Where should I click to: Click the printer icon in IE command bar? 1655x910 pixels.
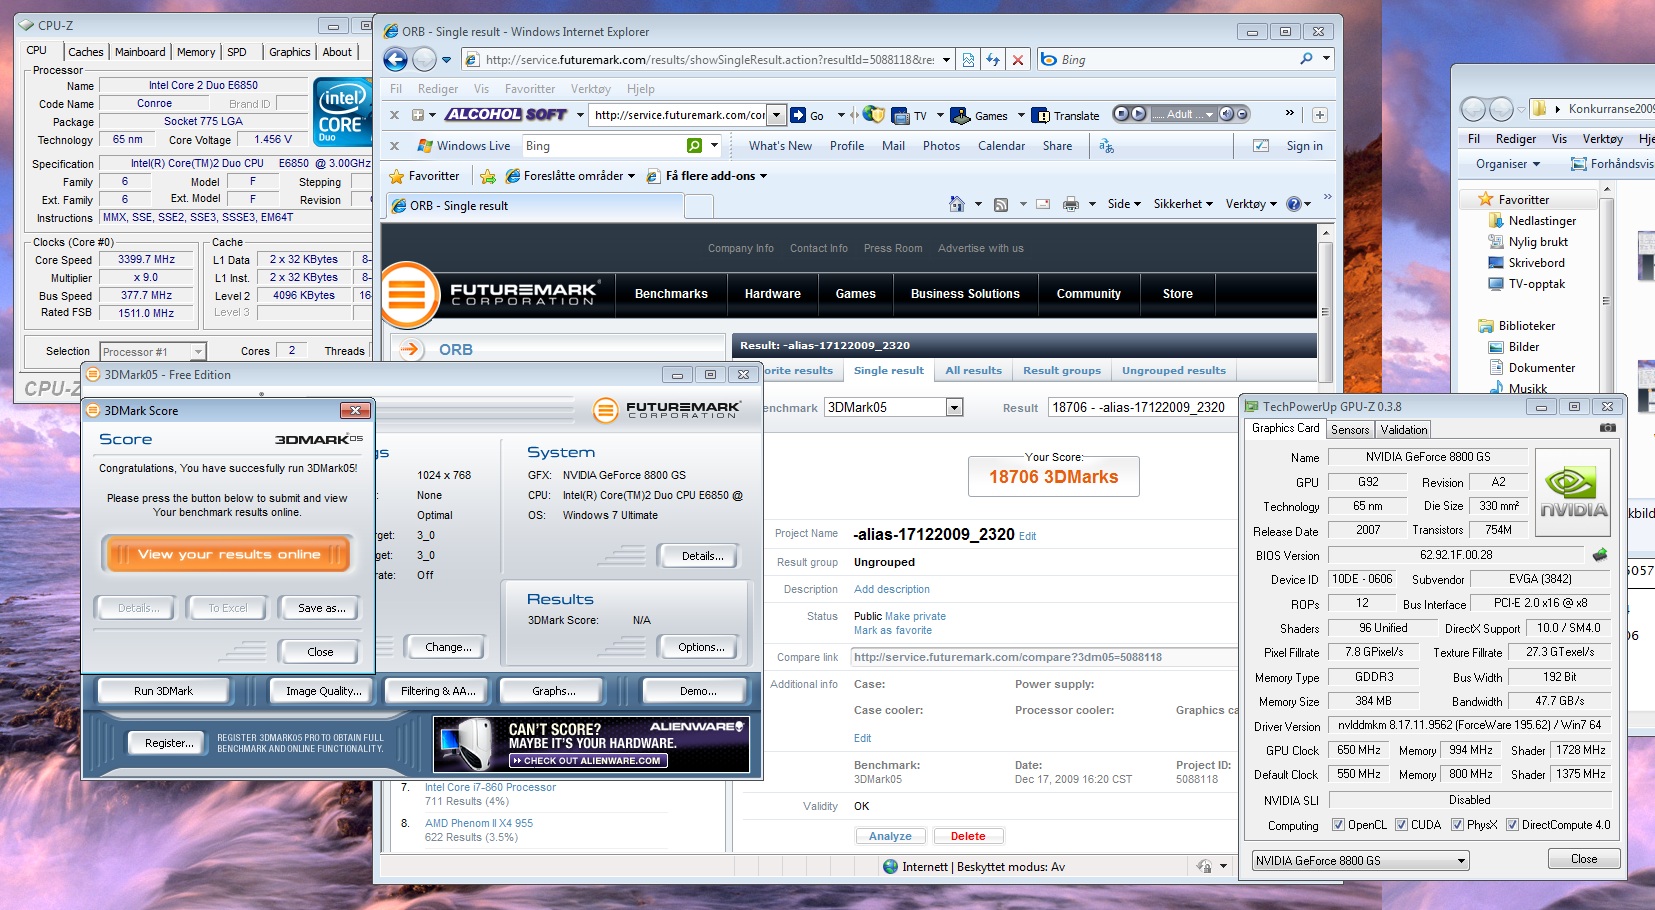(1071, 204)
